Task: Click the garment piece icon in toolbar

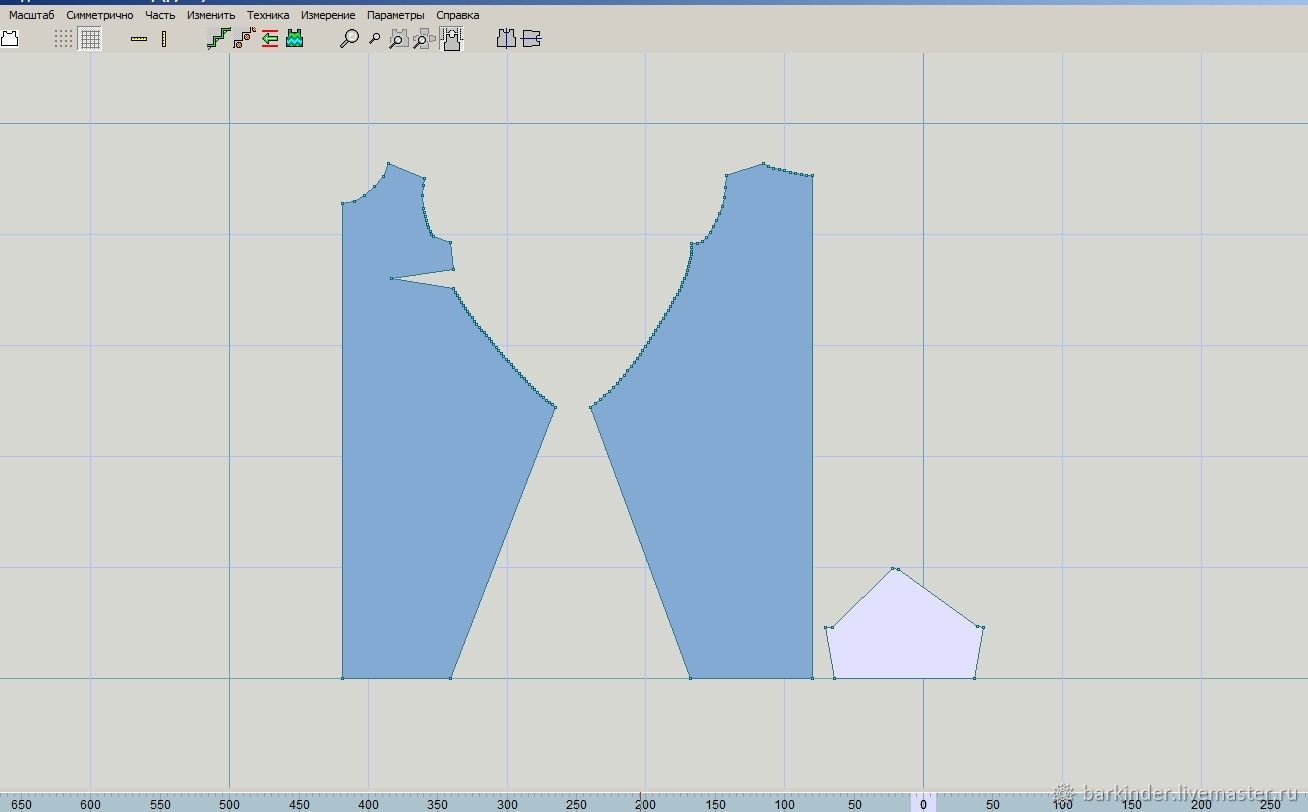Action: coord(10,39)
